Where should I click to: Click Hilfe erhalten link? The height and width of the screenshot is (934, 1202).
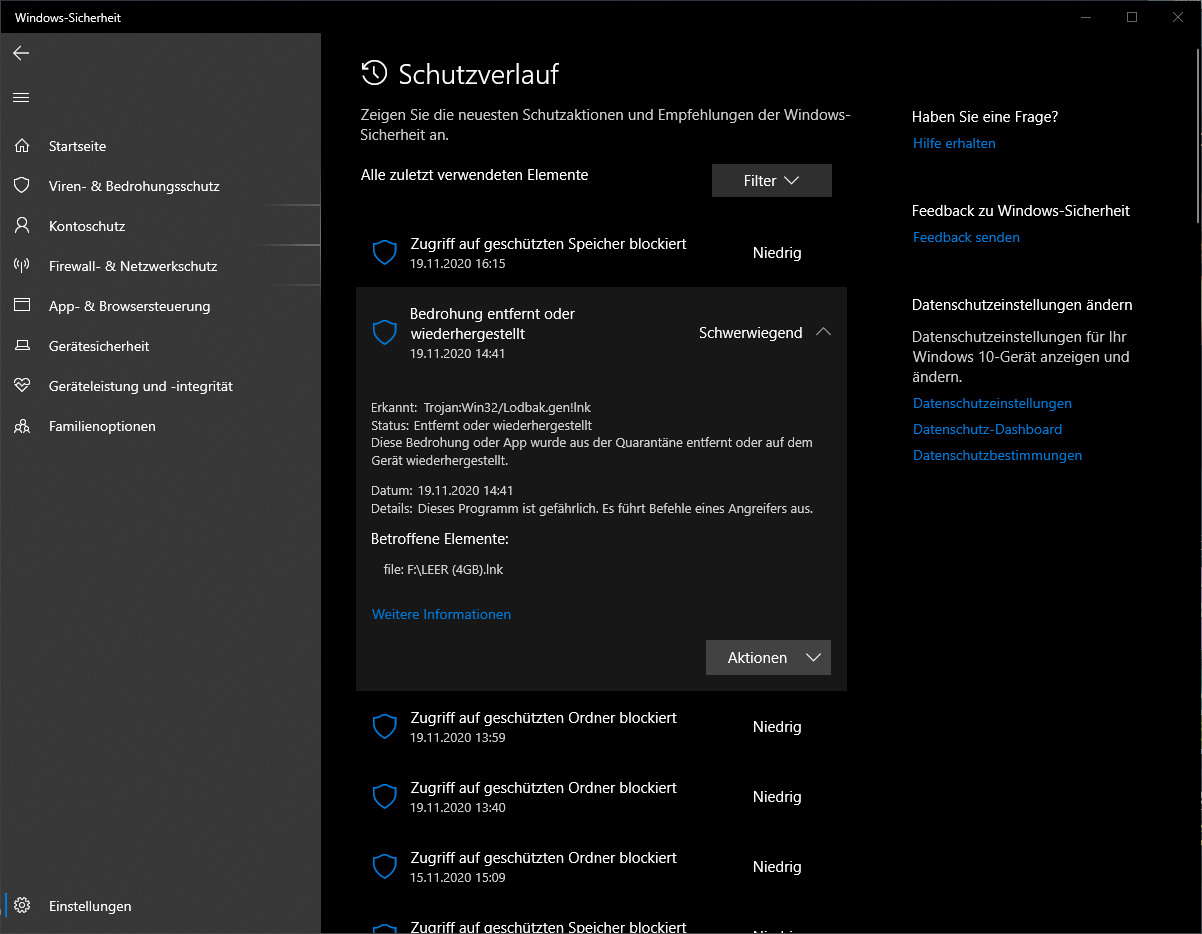[954, 143]
